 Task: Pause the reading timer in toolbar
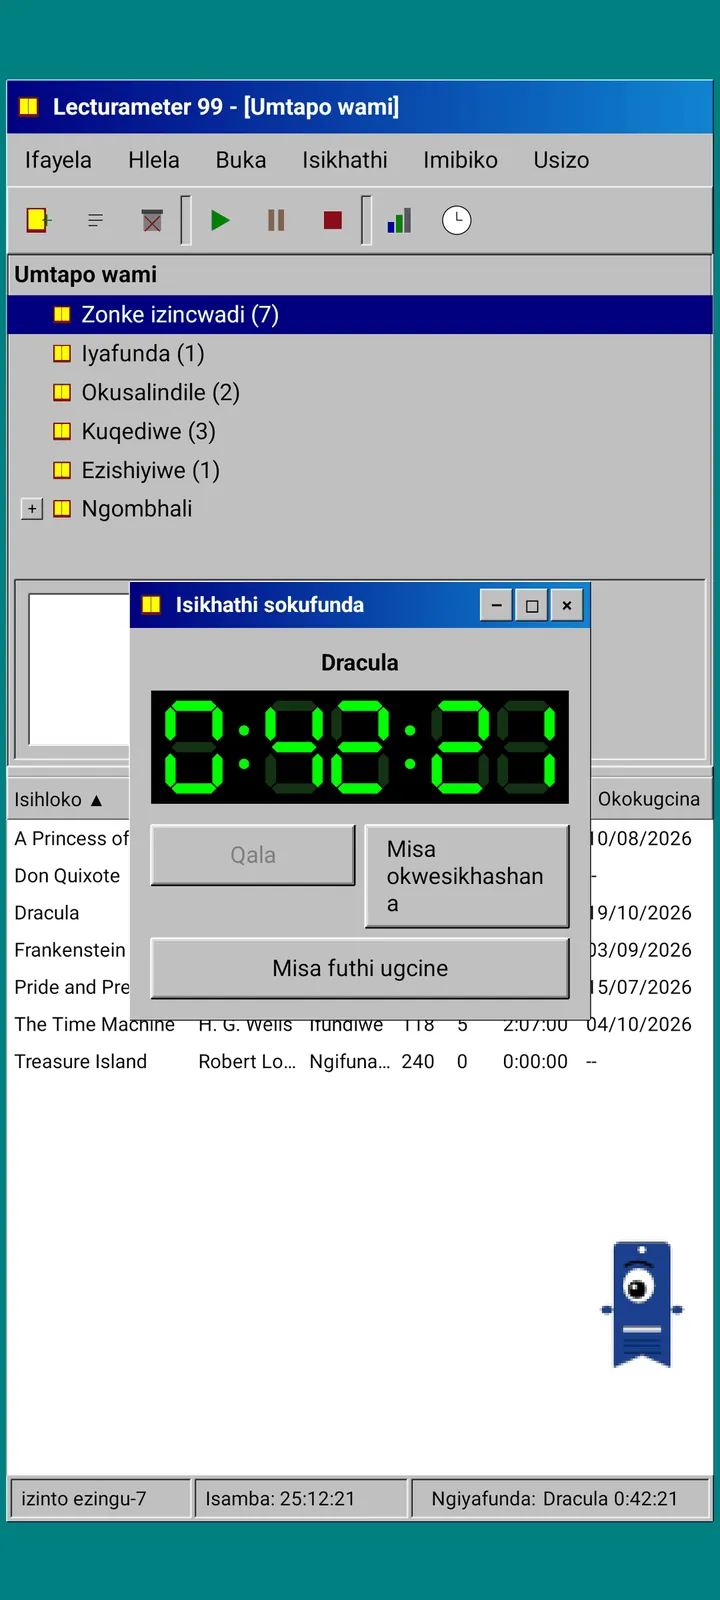pyautogui.click(x=276, y=220)
